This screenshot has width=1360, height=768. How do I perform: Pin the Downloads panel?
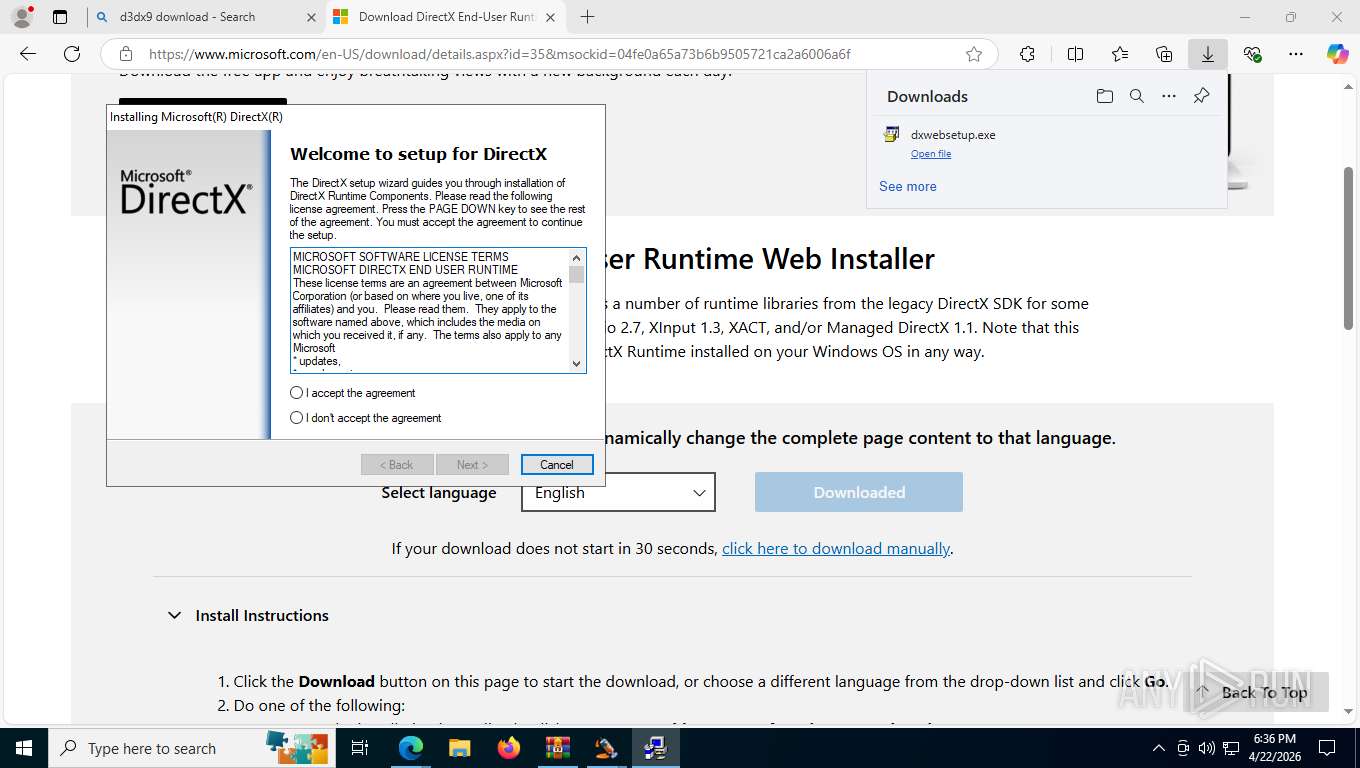coord(1201,96)
